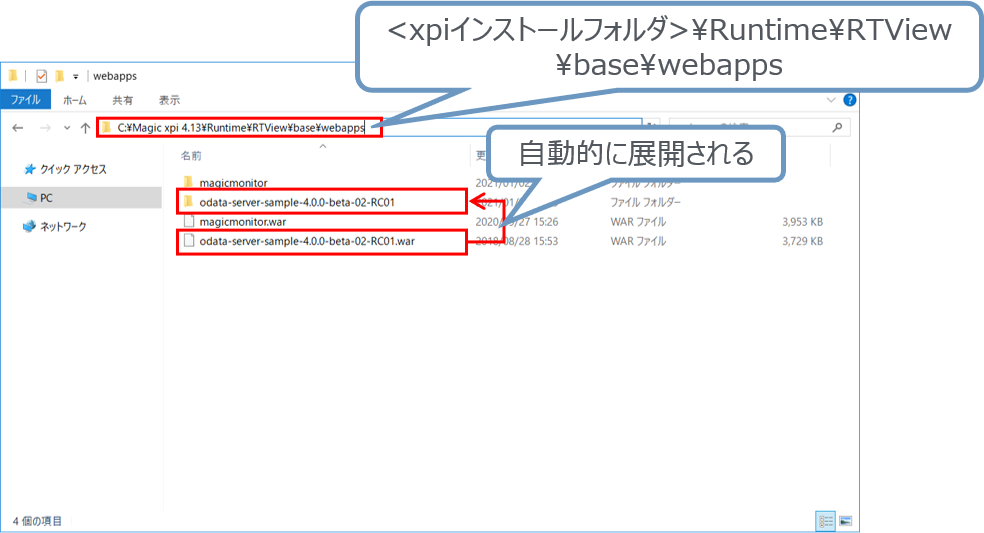Switch to large icons view in status bar
The height and width of the screenshot is (533, 984).
click(x=845, y=521)
